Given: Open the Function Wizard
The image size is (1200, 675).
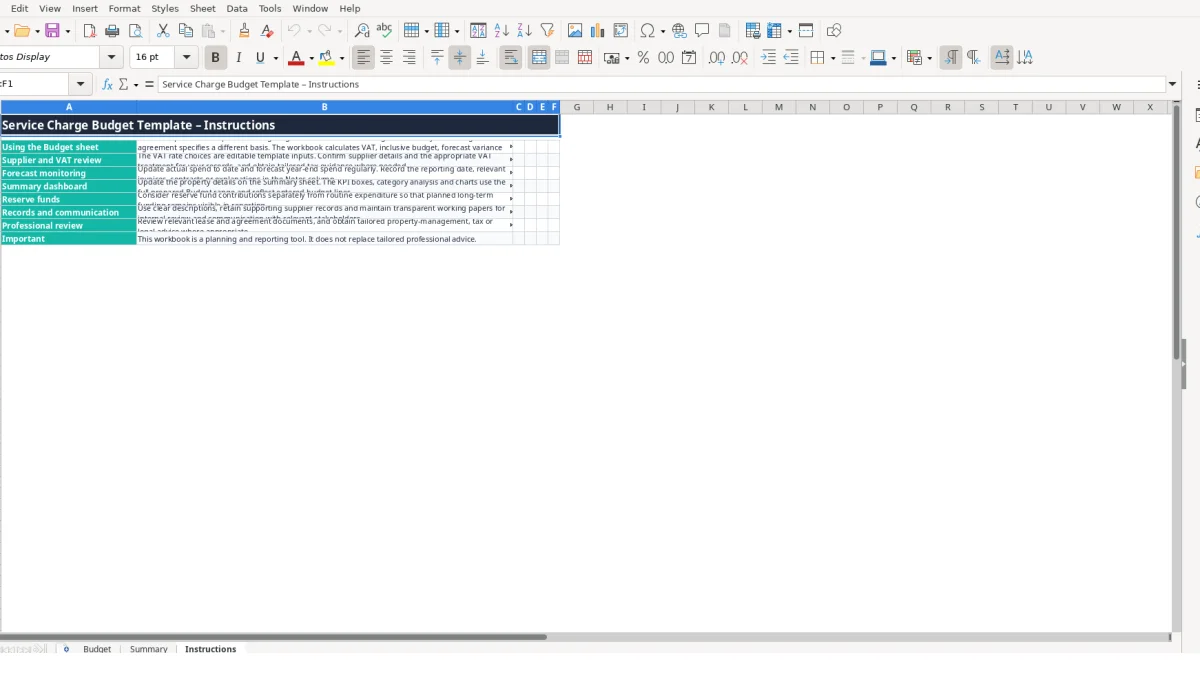Looking at the screenshot, I should (108, 84).
